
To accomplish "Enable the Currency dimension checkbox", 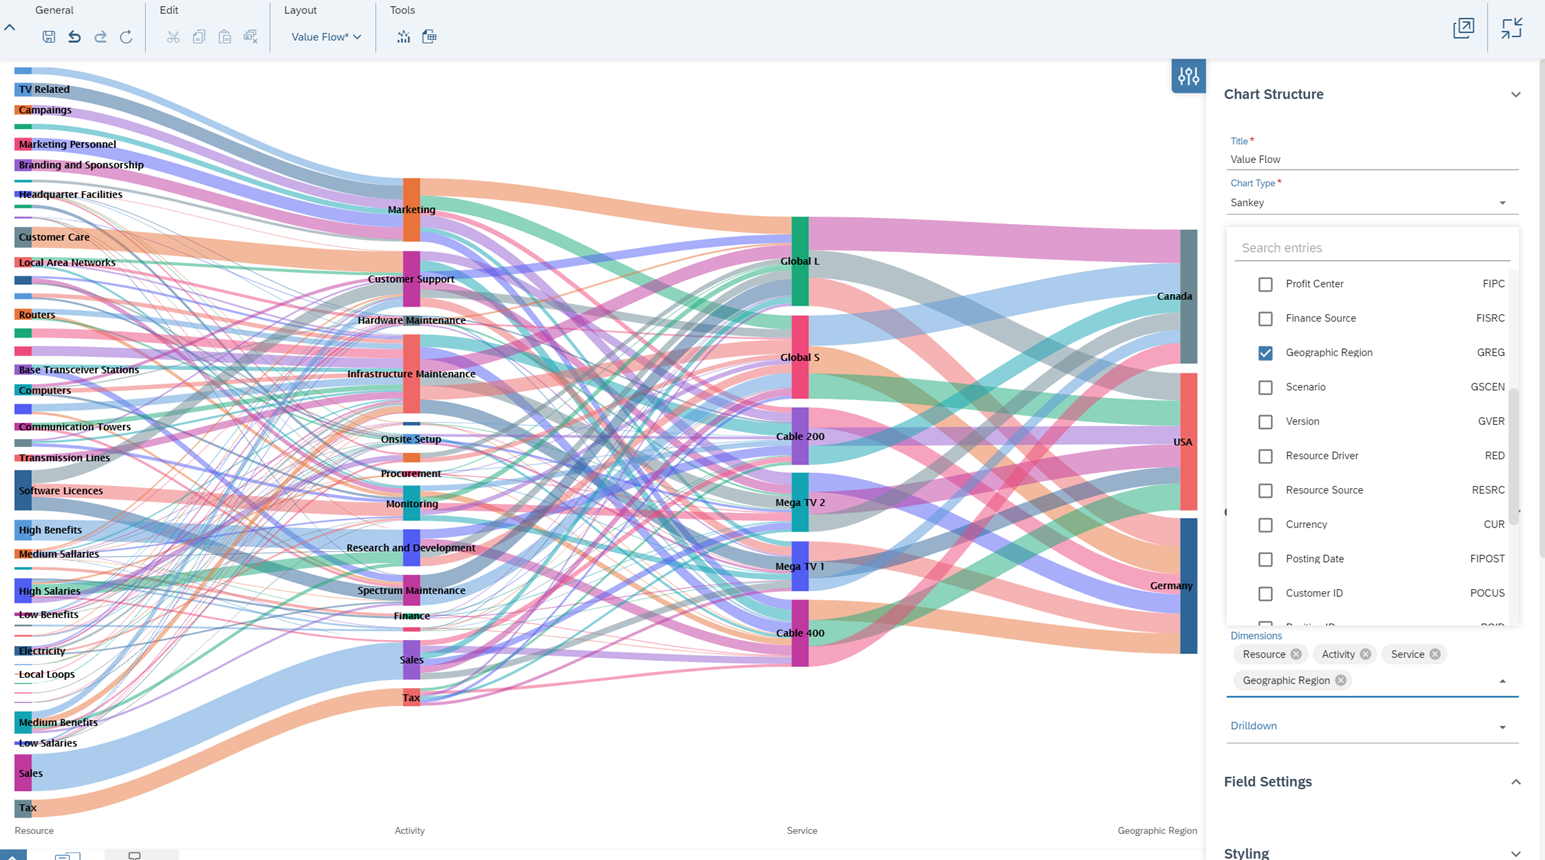I will pyautogui.click(x=1265, y=525).
